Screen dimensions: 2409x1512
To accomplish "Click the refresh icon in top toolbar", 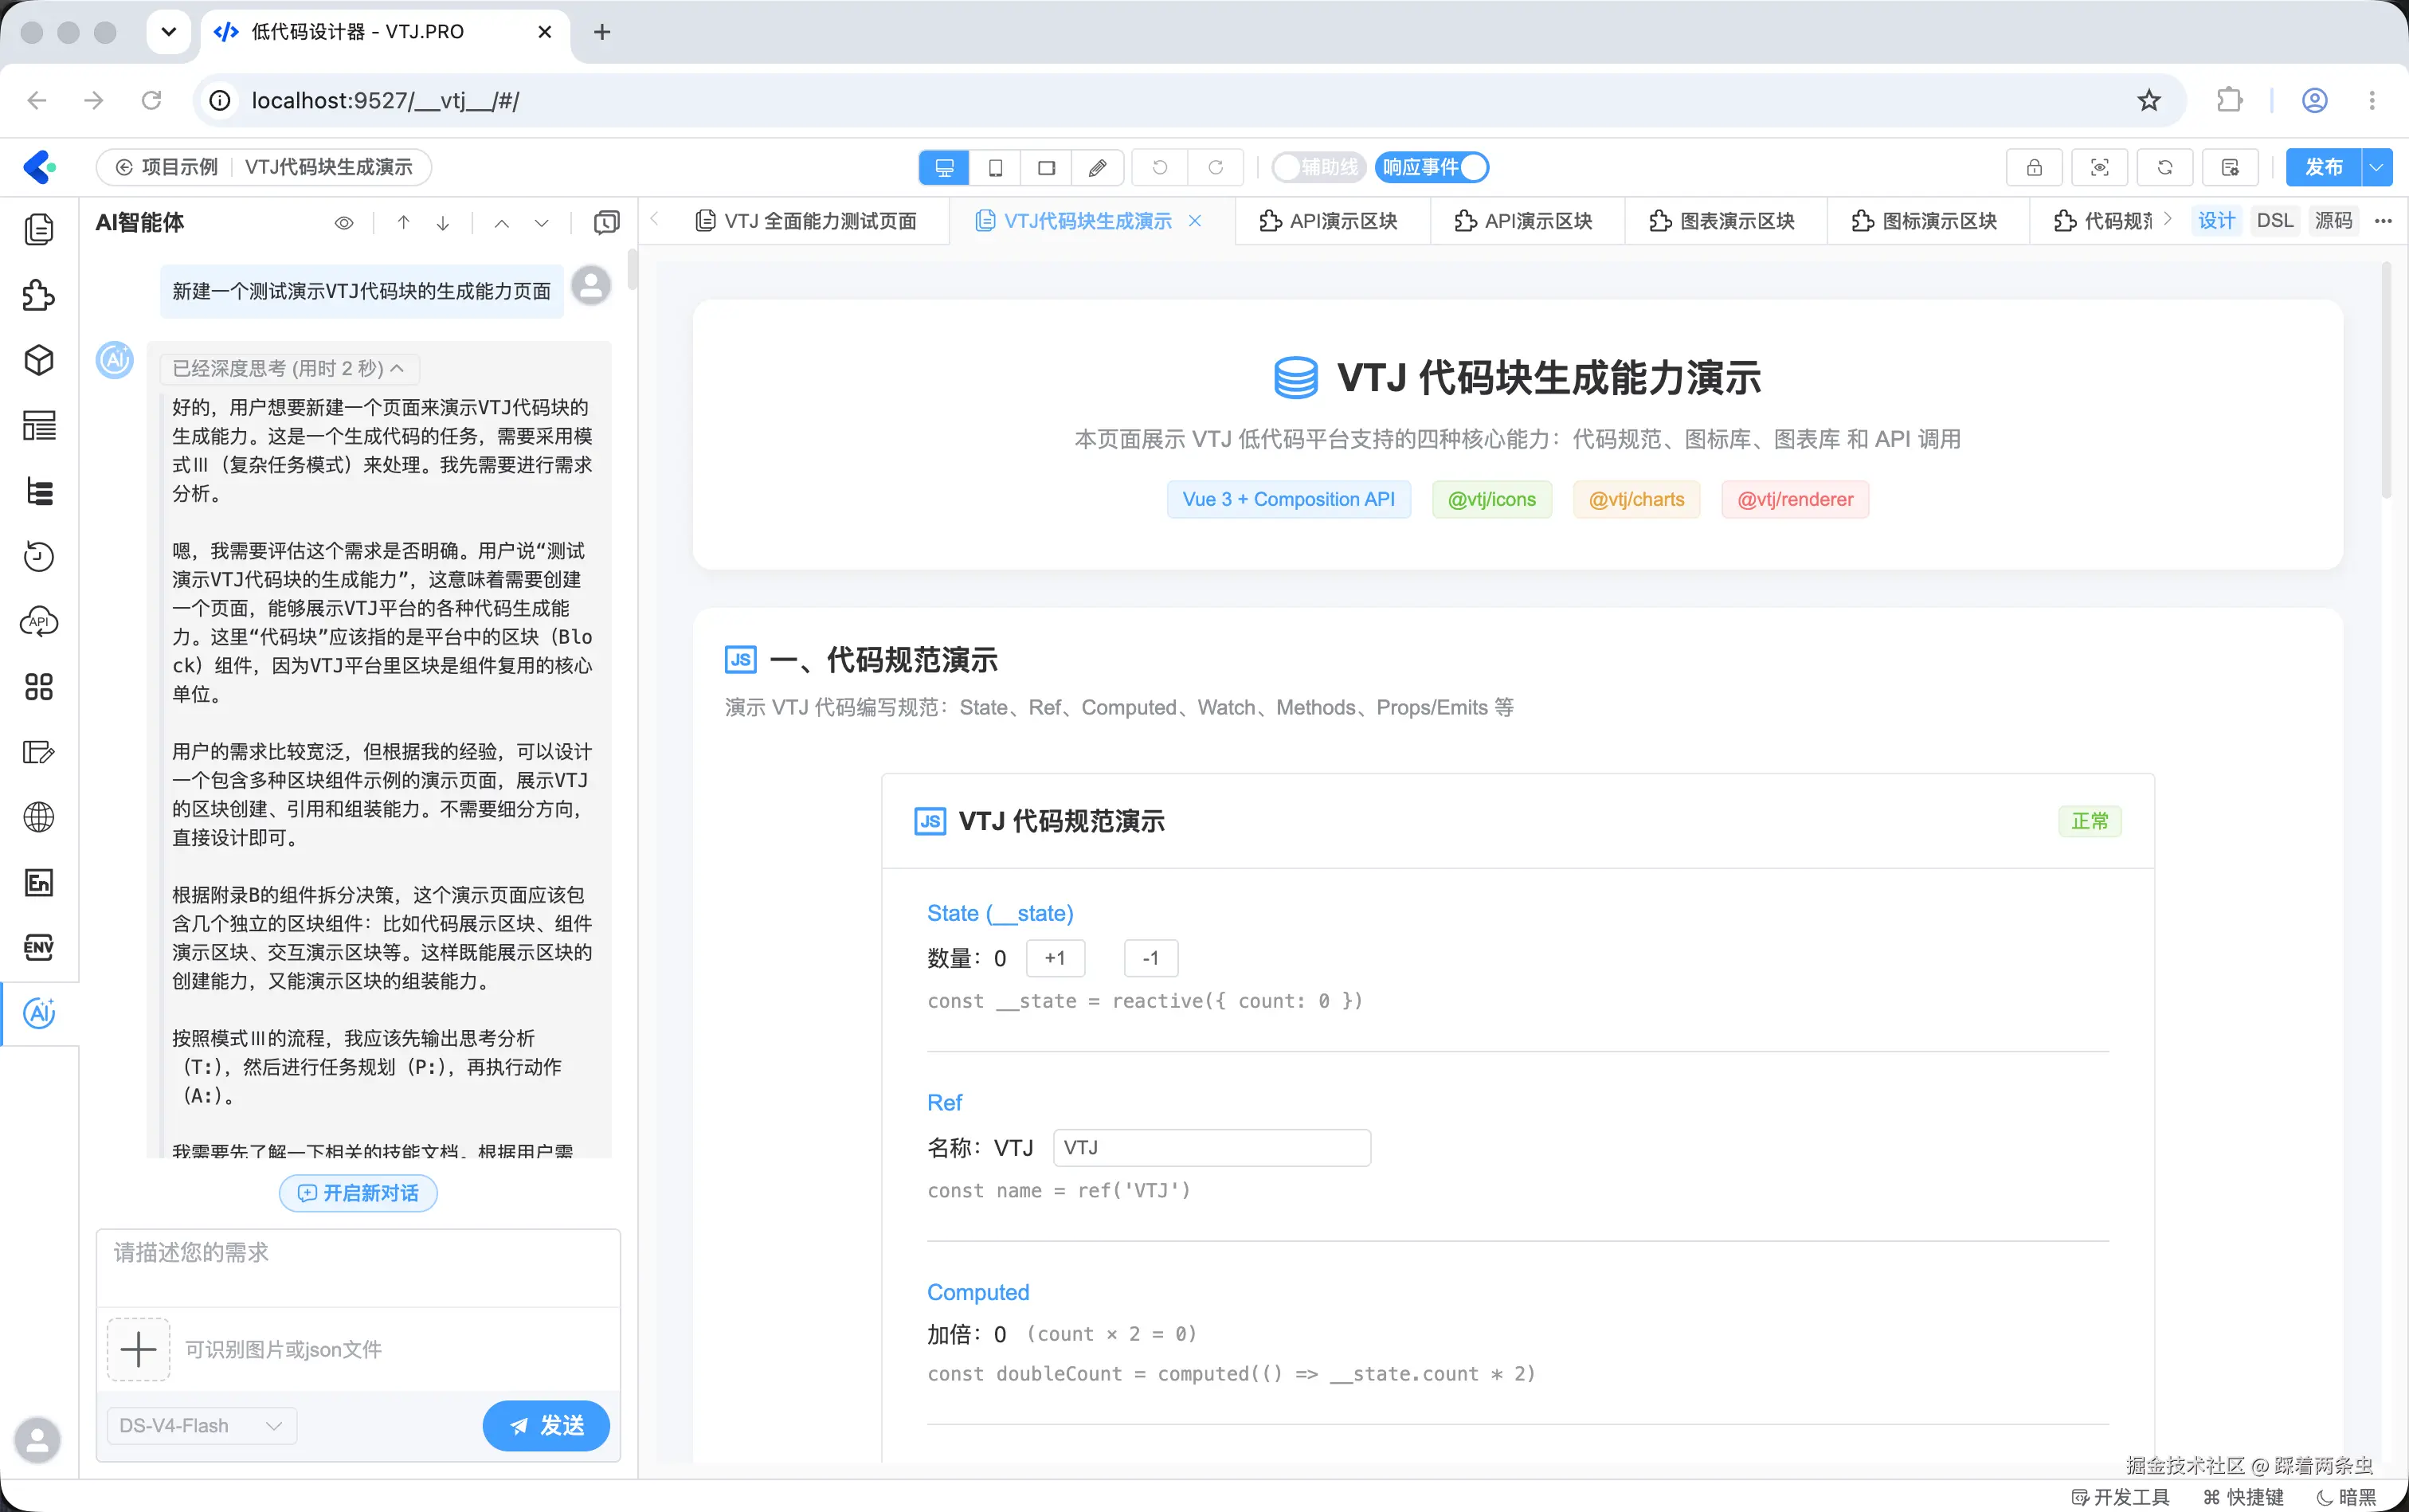I will [2165, 167].
